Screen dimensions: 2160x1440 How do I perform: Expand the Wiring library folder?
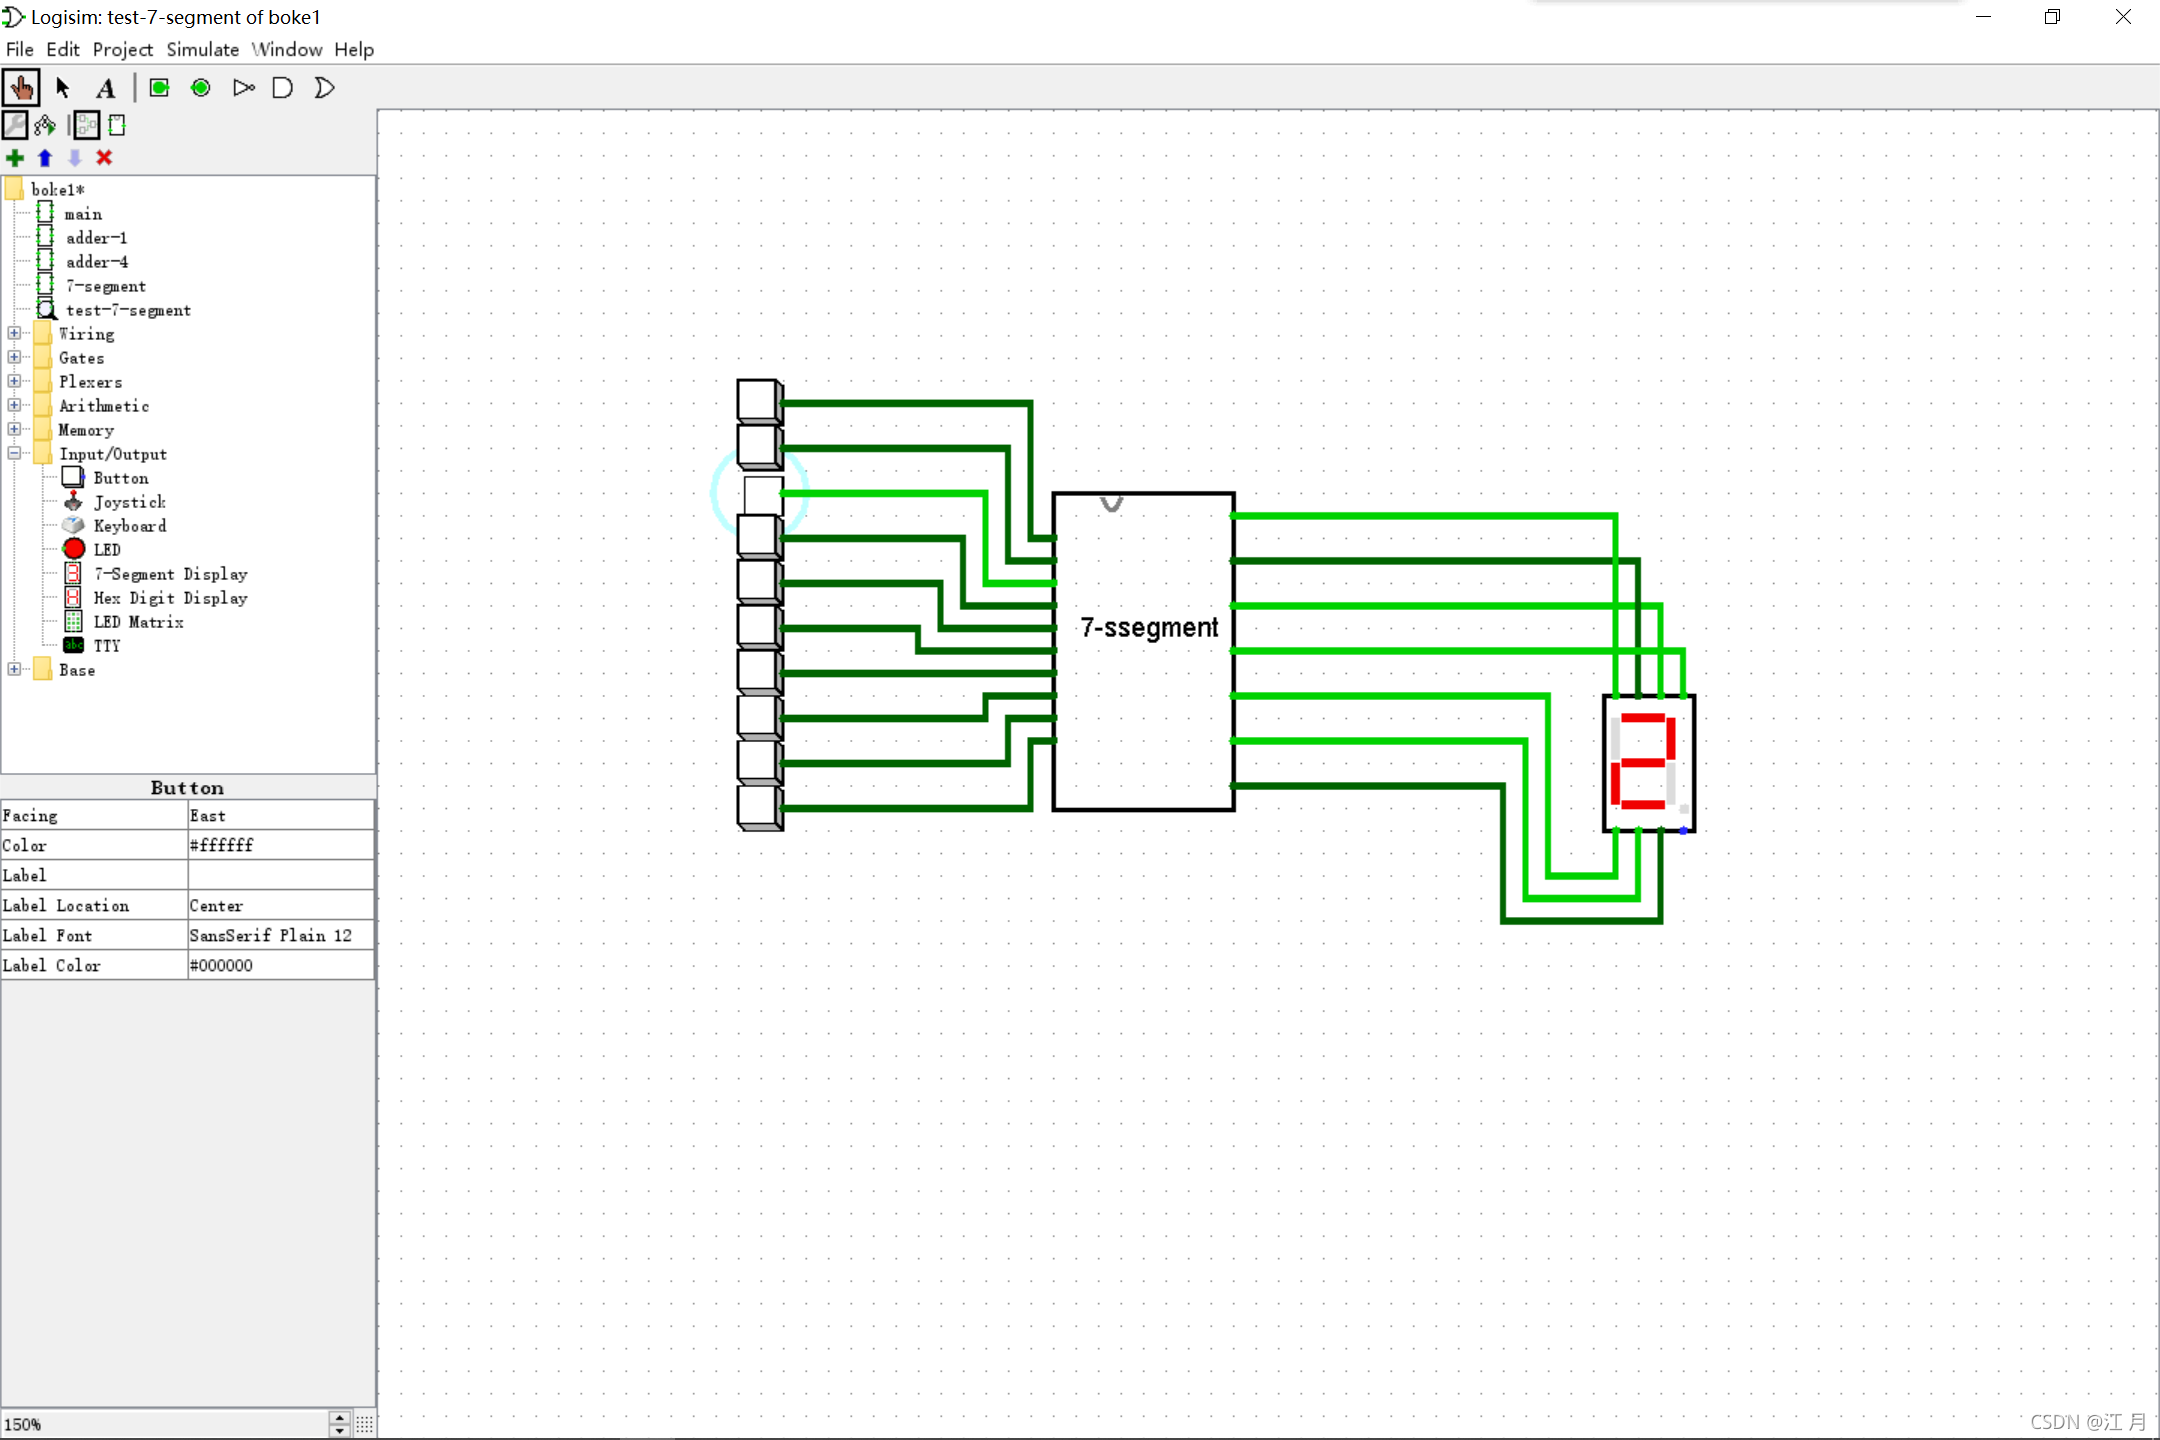pos(14,333)
